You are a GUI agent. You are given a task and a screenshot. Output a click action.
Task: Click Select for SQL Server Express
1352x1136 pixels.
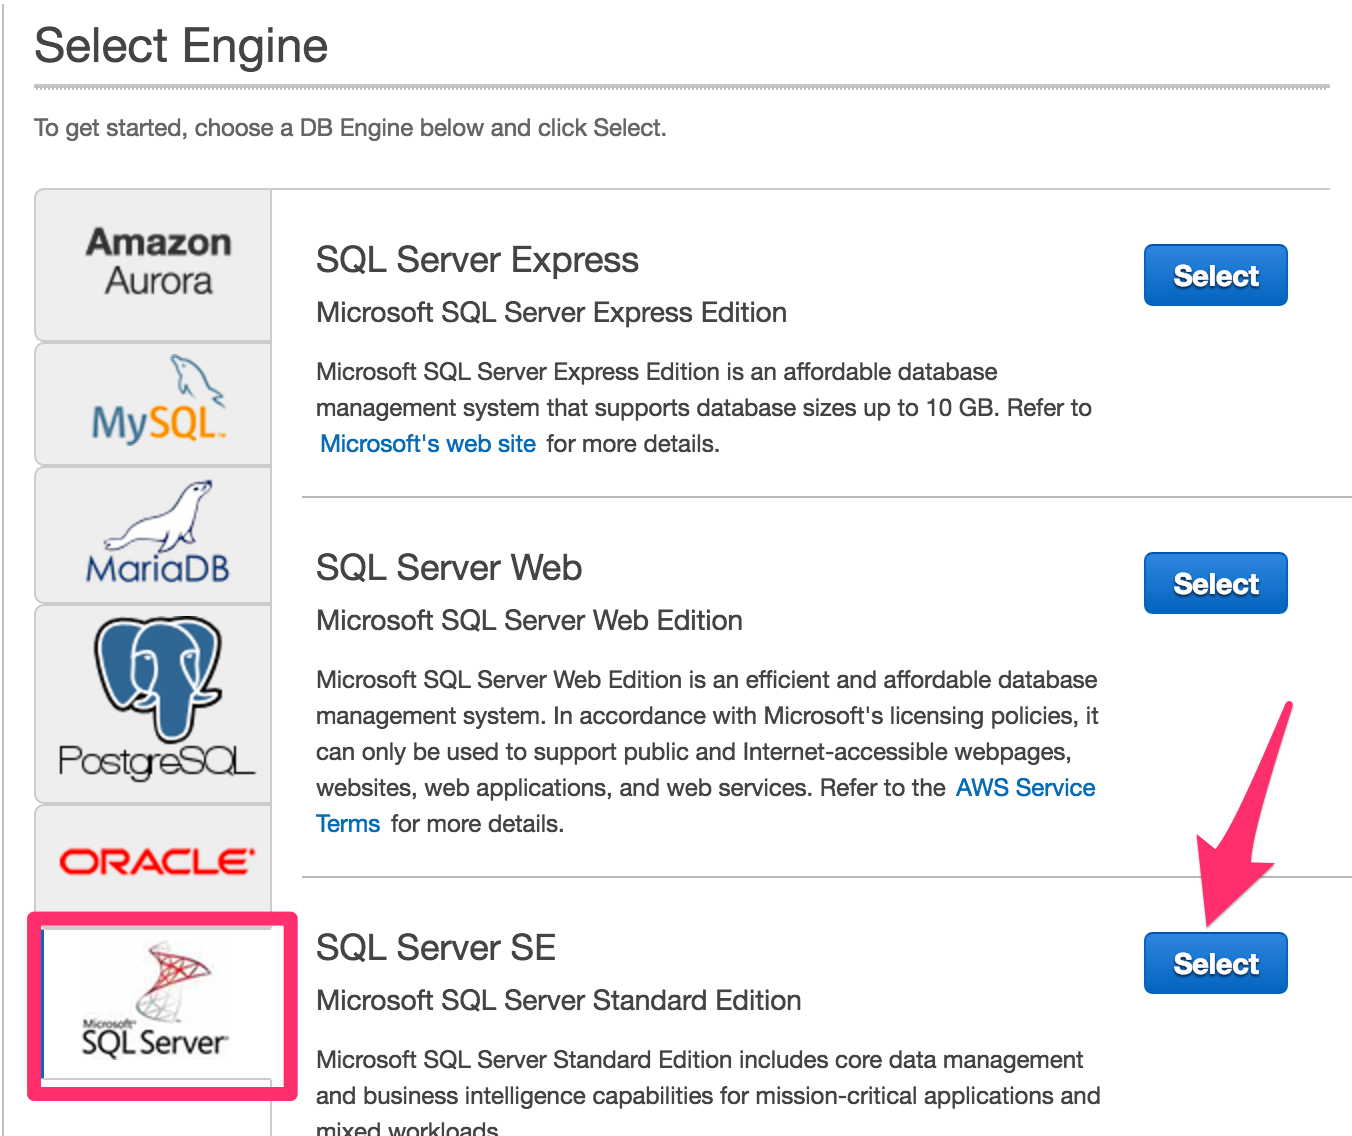[1215, 275]
